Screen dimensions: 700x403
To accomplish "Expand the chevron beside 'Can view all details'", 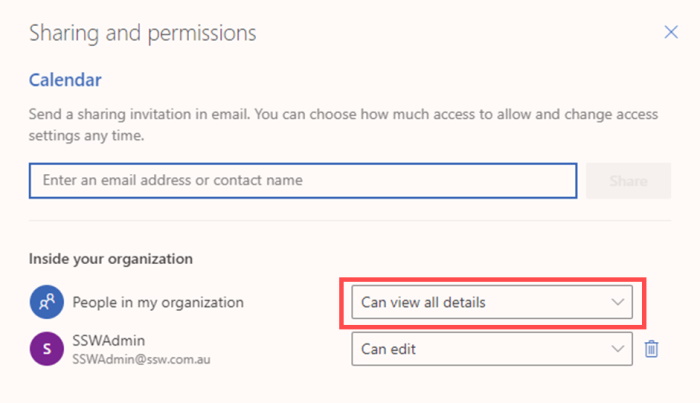I will (x=617, y=301).
